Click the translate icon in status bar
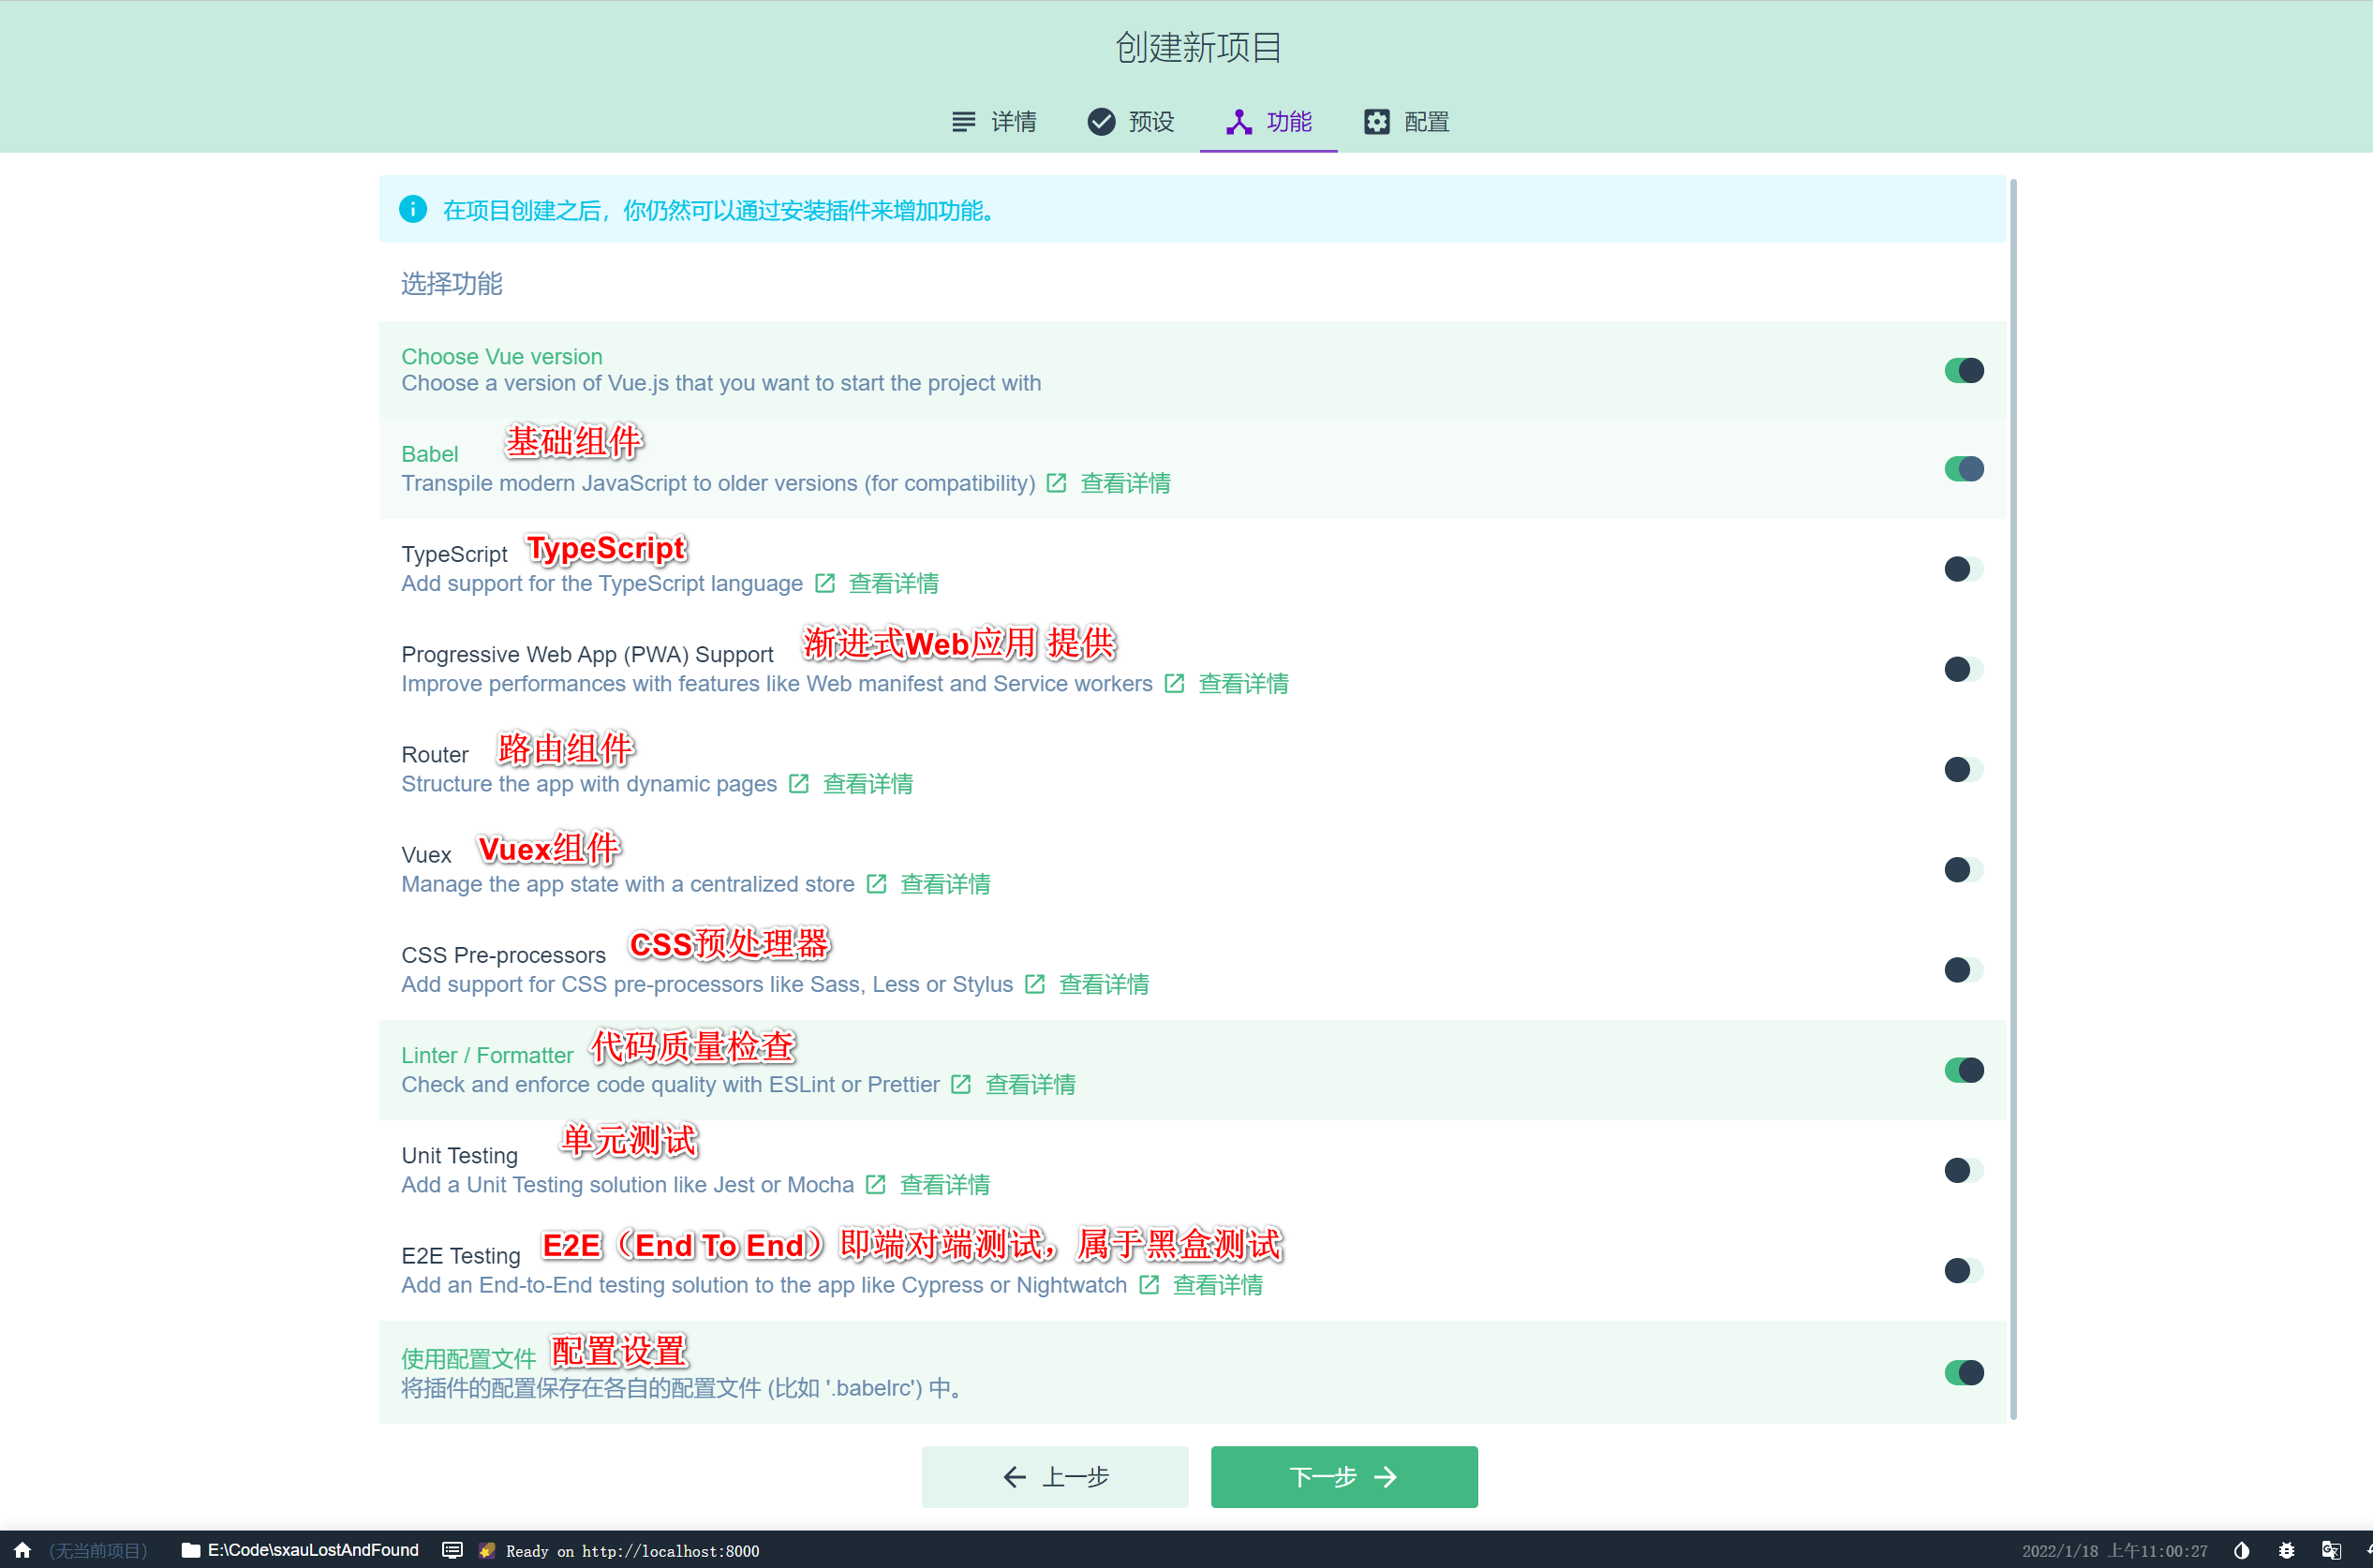 click(2331, 1550)
